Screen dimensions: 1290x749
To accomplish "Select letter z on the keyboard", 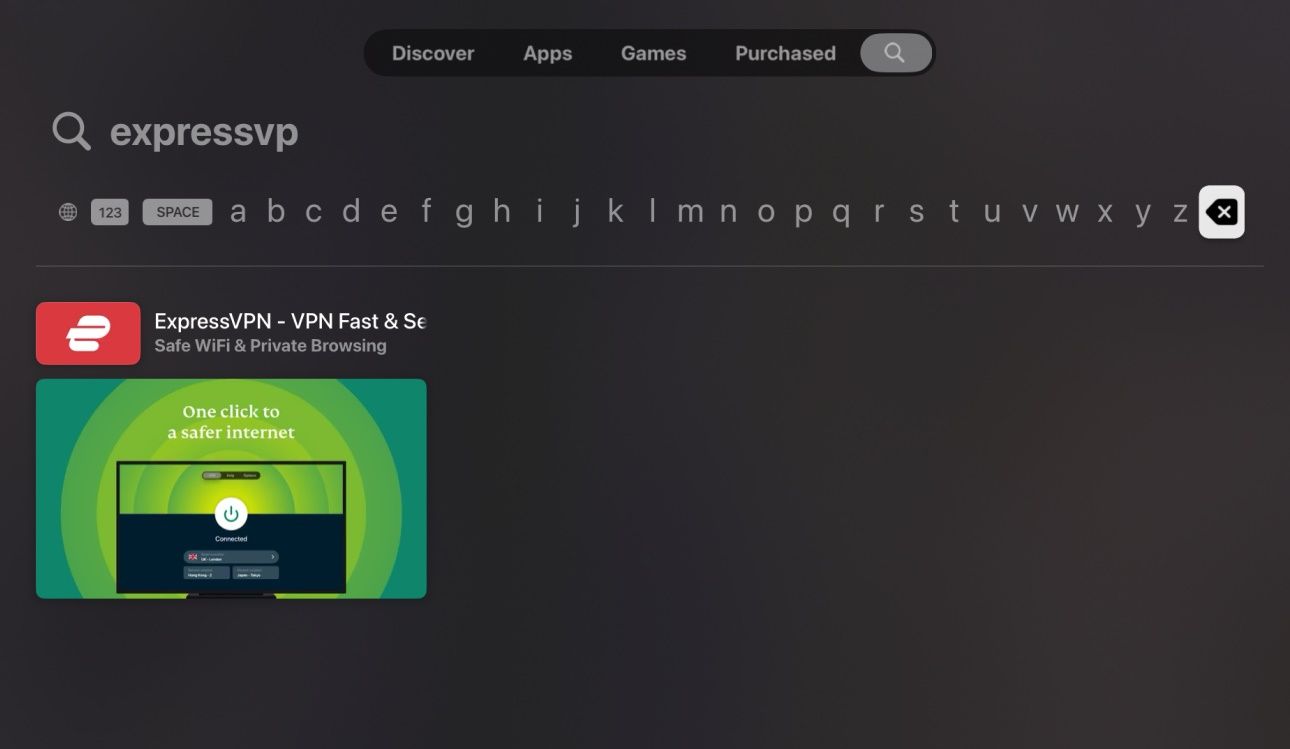I will 1180,211.
